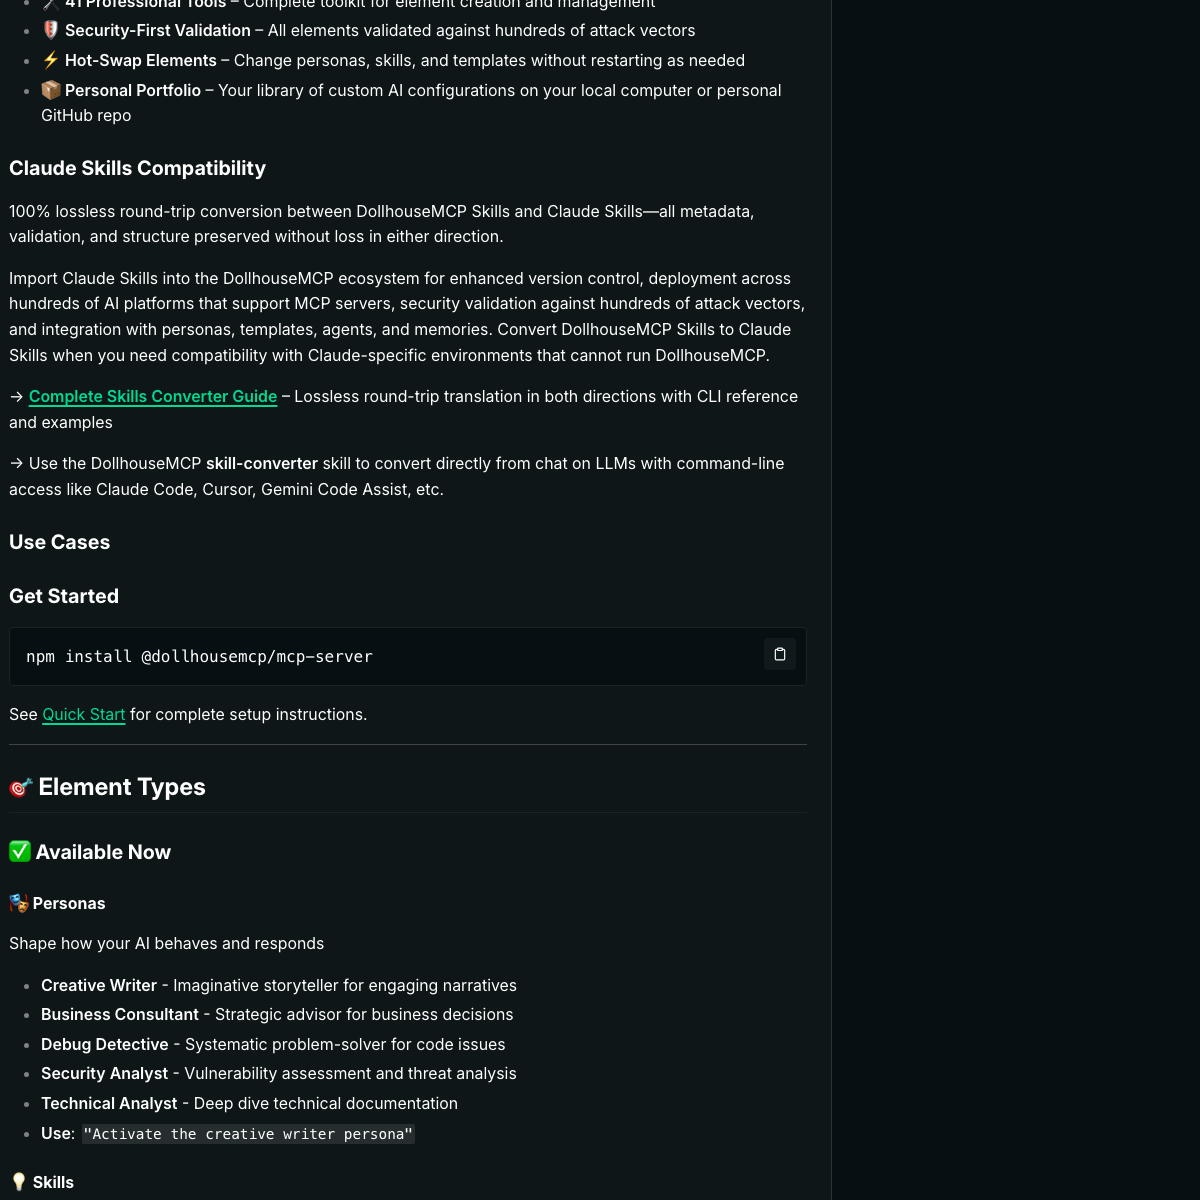Follow the Quick Start link
The height and width of the screenshot is (1200, 1200).
click(x=84, y=715)
